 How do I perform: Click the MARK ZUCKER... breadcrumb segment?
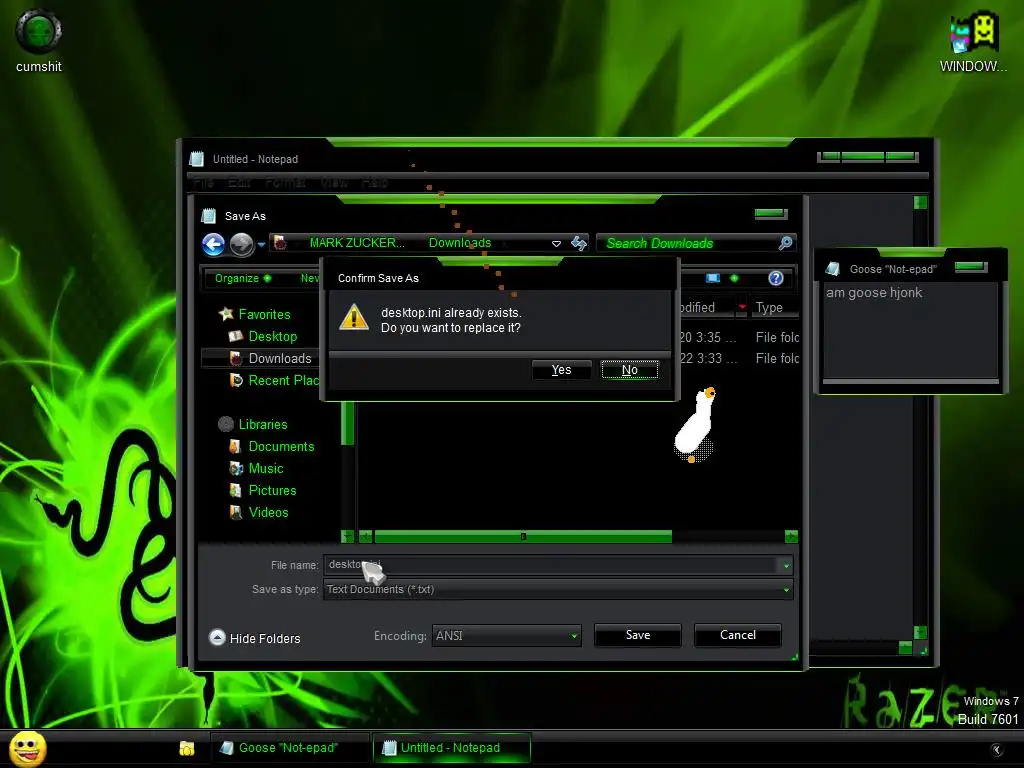coord(357,243)
